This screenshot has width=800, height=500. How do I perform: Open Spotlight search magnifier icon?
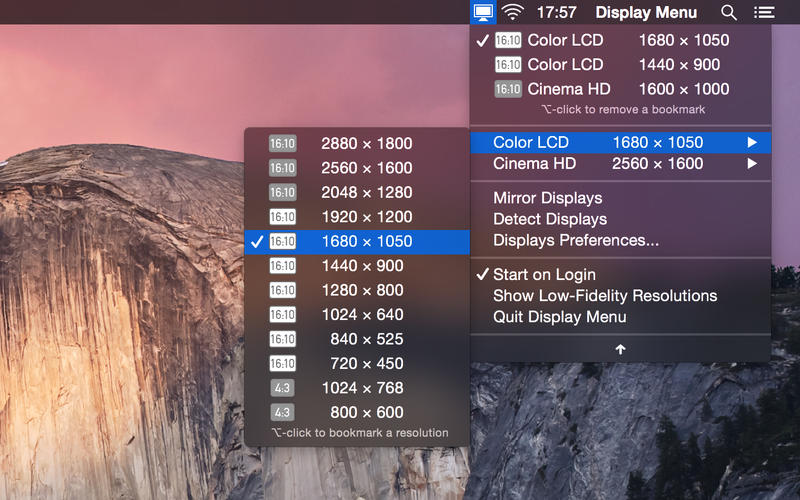point(729,12)
